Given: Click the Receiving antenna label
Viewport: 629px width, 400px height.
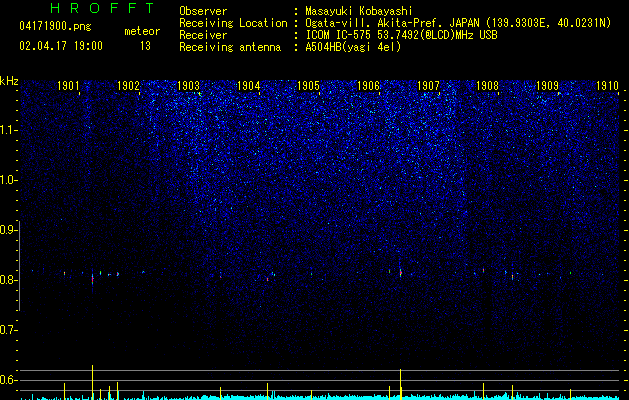Looking at the screenshot, I should (x=230, y=47).
